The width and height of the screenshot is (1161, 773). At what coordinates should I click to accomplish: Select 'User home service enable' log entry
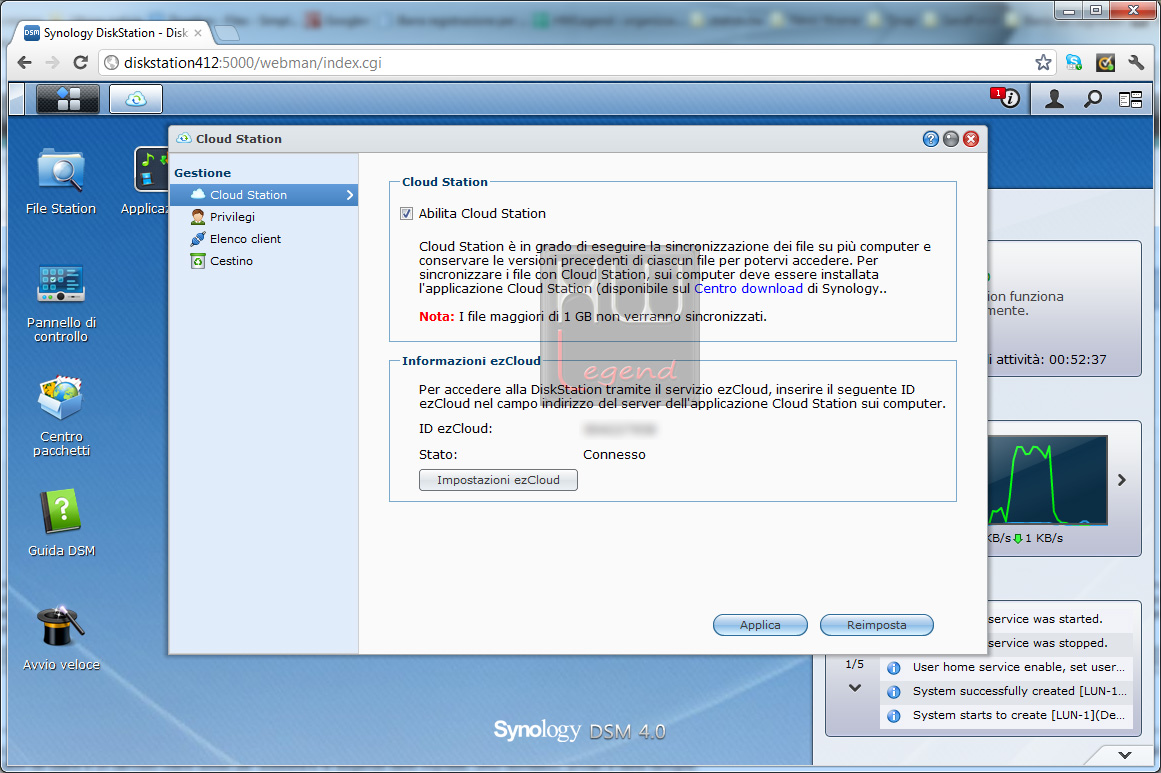(1006, 667)
